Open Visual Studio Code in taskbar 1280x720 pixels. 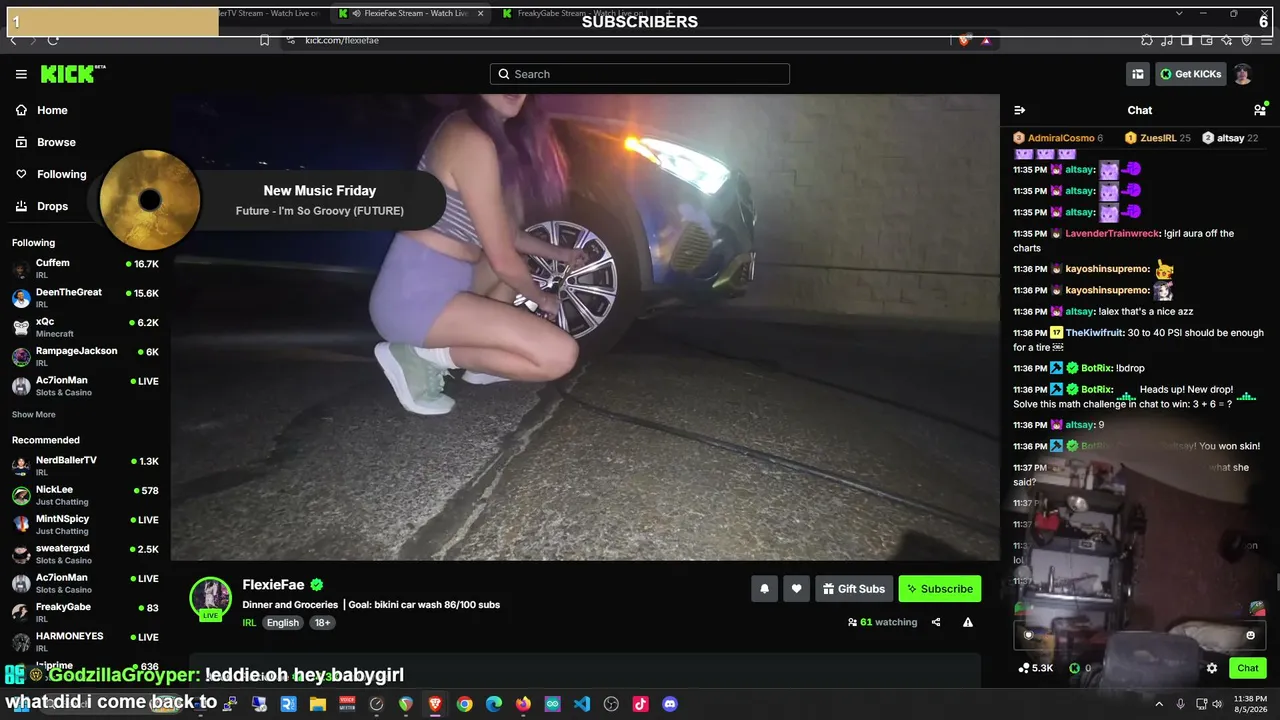coord(582,704)
